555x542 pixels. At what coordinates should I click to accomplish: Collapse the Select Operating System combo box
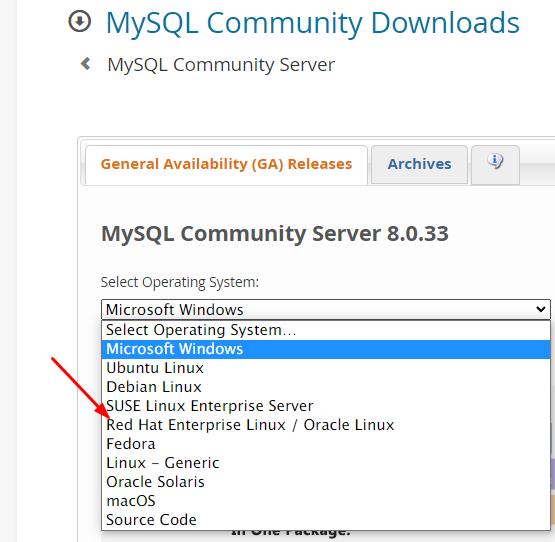[326, 309]
